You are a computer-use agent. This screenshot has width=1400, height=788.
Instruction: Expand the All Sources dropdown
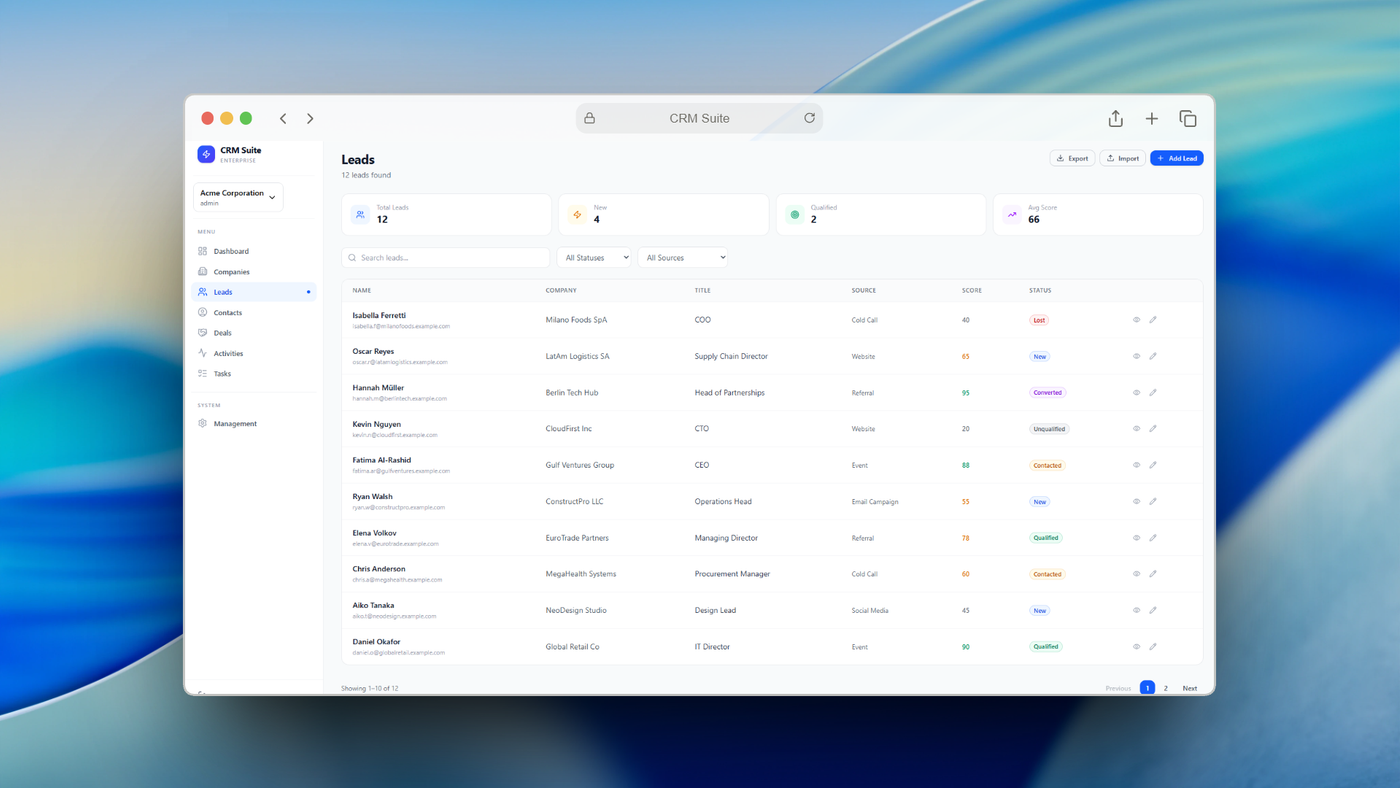pyautogui.click(x=683, y=257)
